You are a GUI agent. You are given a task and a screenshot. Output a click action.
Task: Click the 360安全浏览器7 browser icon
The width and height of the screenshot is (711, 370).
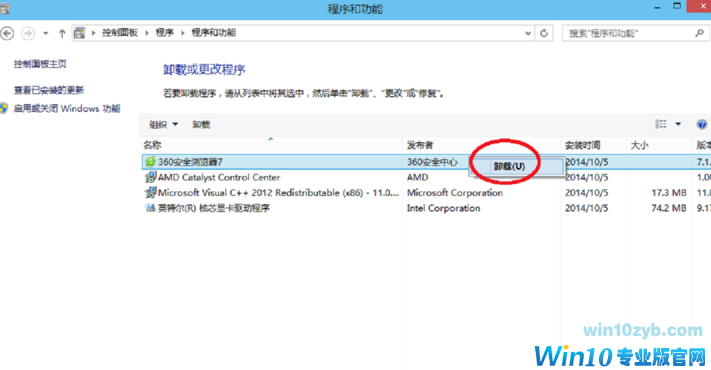tap(151, 162)
